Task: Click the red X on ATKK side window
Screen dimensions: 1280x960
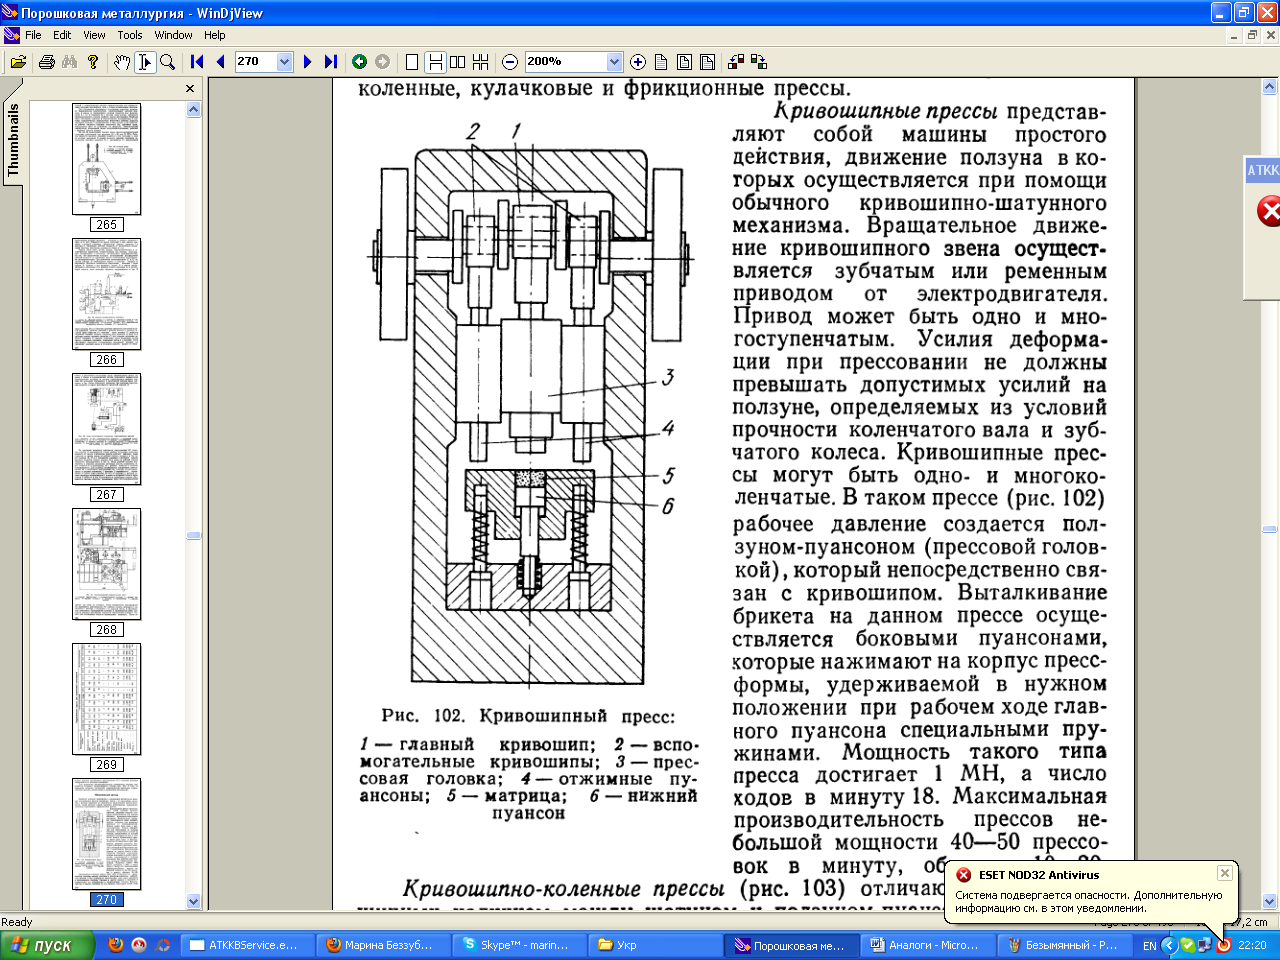Action: pyautogui.click(x=1269, y=211)
